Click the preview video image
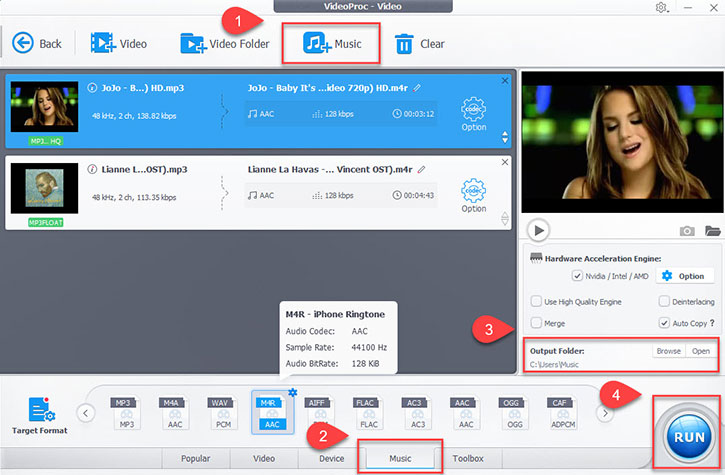The height and width of the screenshot is (475, 725). (622, 142)
